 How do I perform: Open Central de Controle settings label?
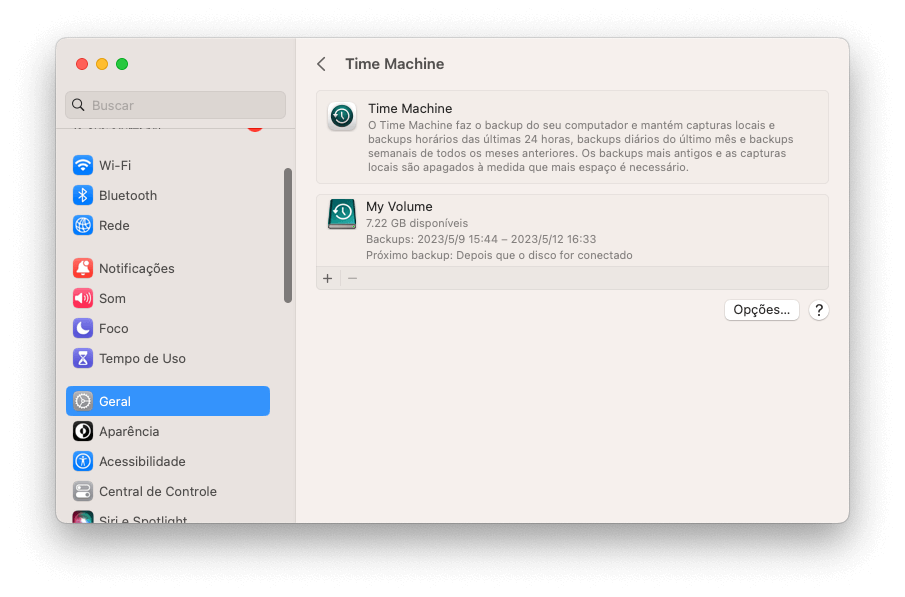(158, 491)
